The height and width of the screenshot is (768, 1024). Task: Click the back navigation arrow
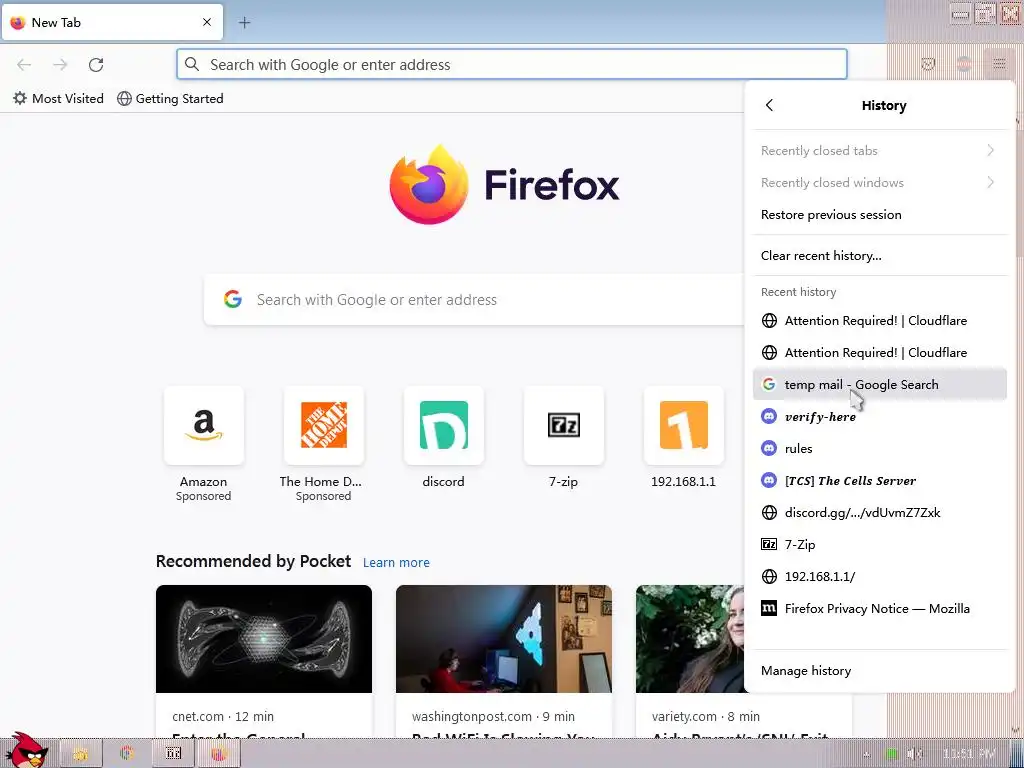(x=24, y=65)
